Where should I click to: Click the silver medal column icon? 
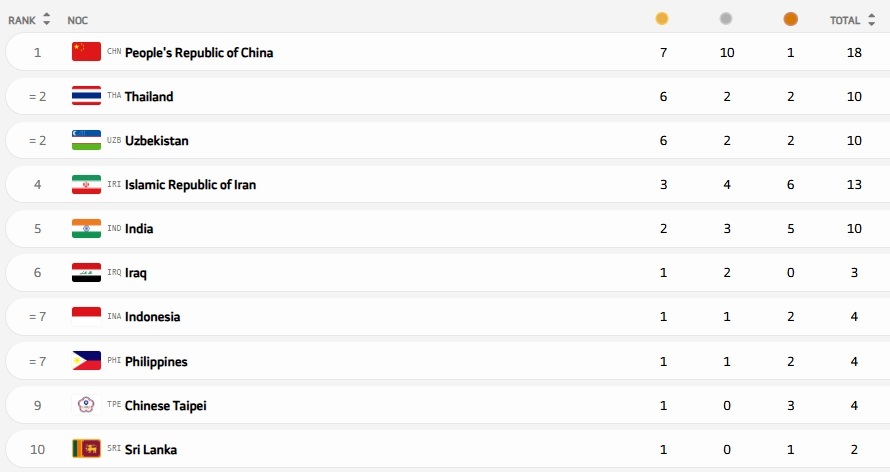click(x=726, y=19)
